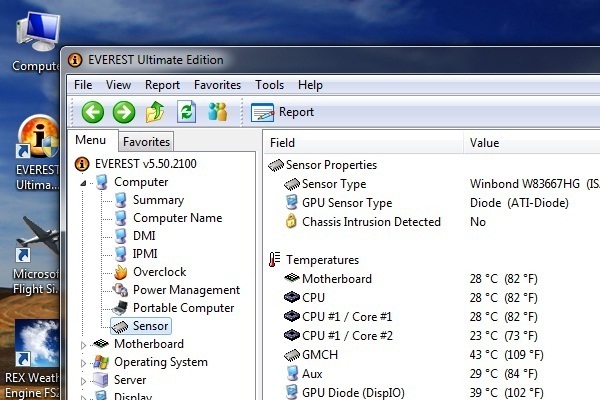Click the green Back arrow button

(x=93, y=112)
